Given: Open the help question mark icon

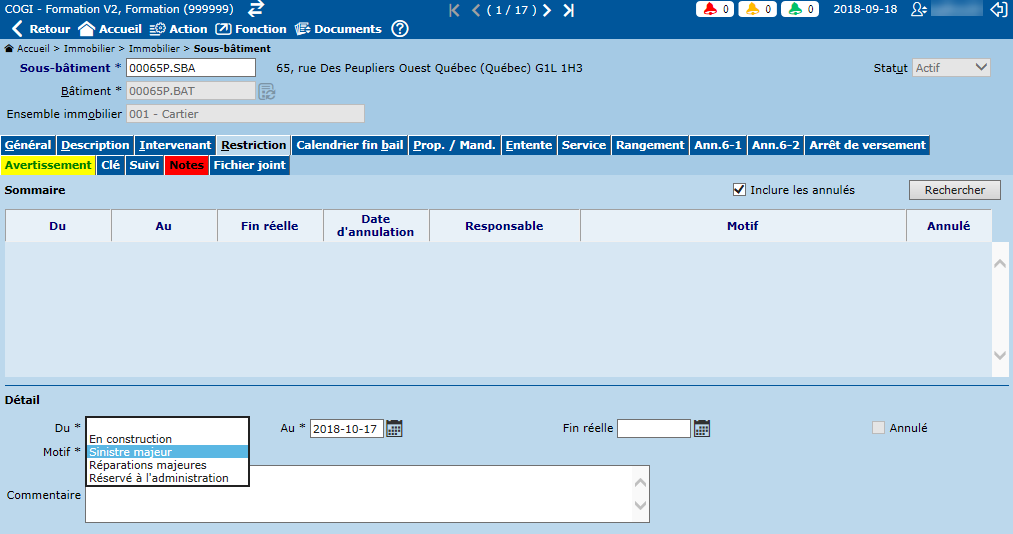Looking at the screenshot, I should [400, 29].
